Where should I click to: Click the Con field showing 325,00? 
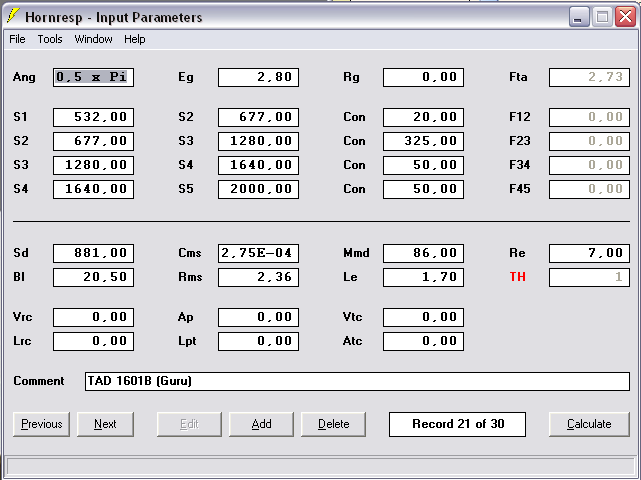[x=424, y=141]
